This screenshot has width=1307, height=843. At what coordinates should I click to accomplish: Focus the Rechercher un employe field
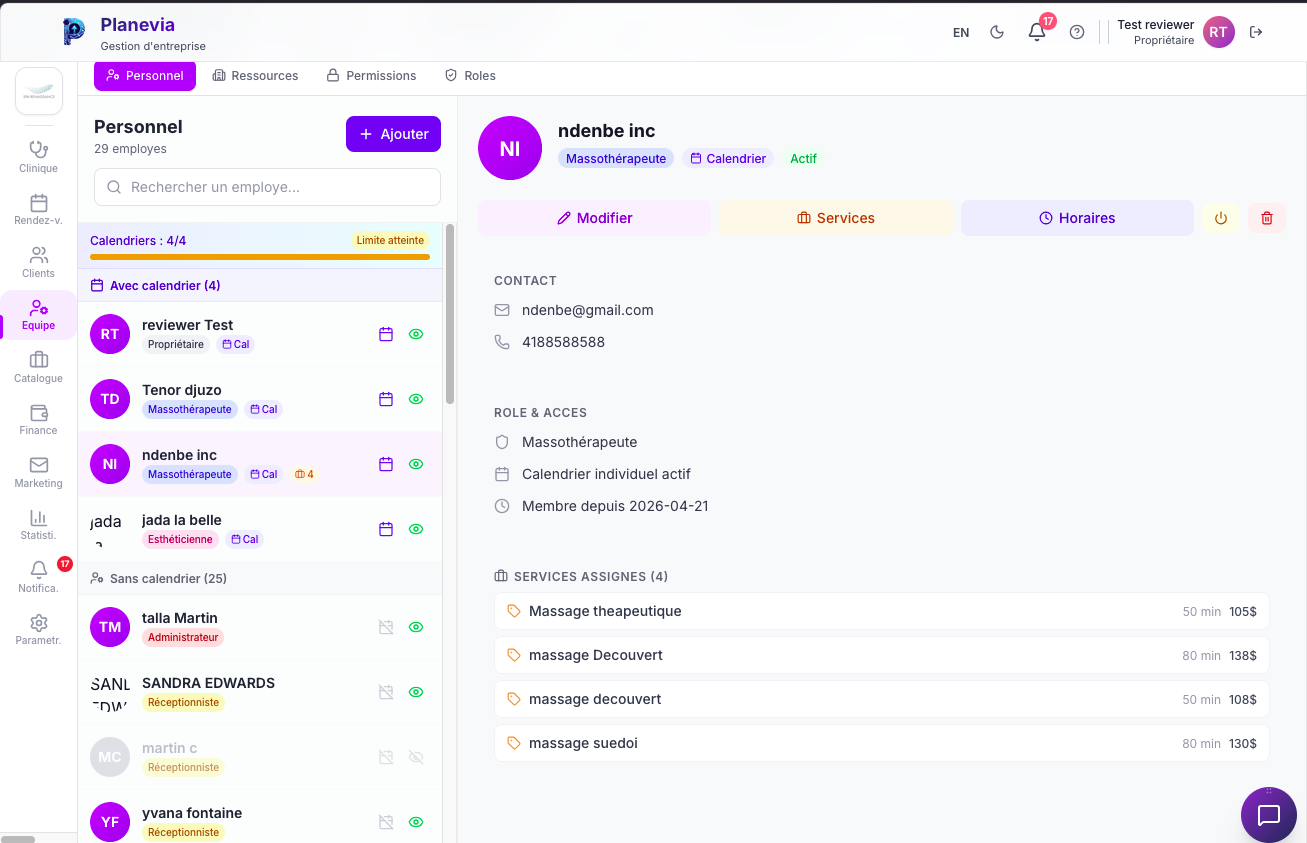point(267,187)
